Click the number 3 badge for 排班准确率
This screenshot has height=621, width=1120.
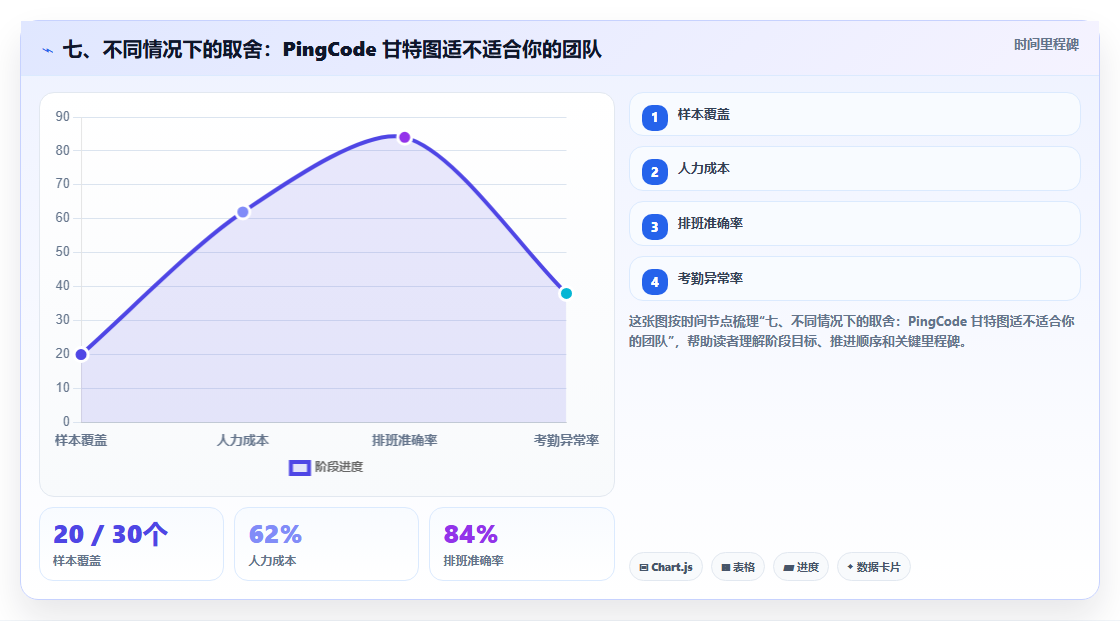[654, 227]
